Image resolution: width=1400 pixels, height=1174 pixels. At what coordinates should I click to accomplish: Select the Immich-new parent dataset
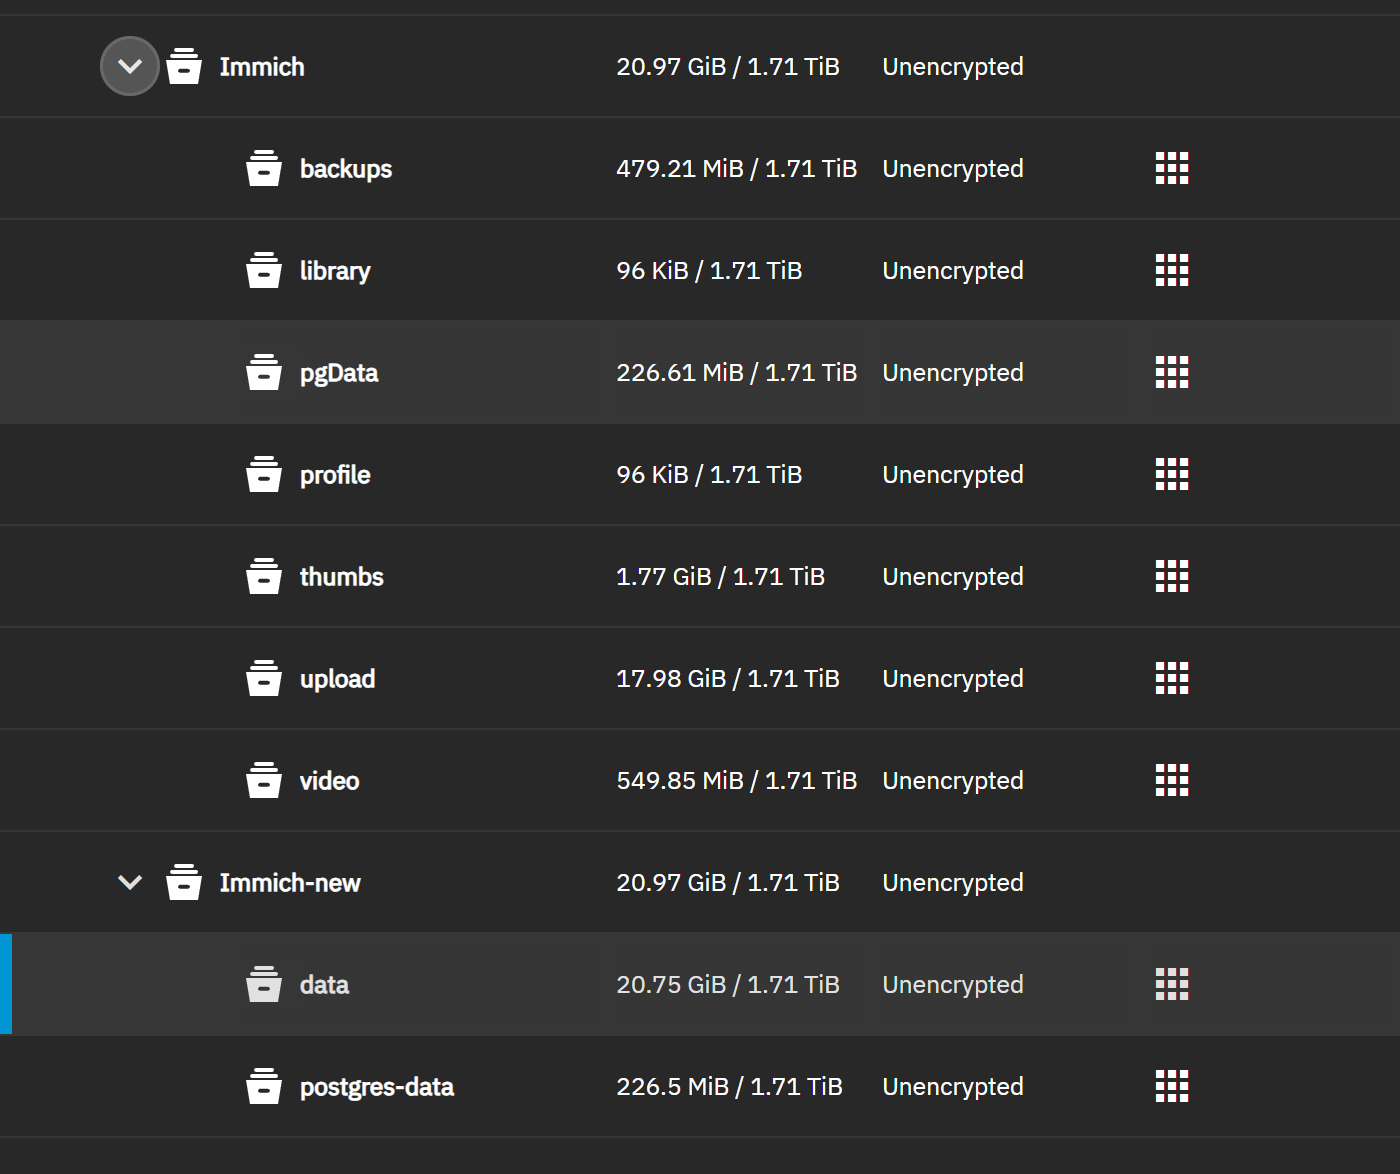[290, 883]
